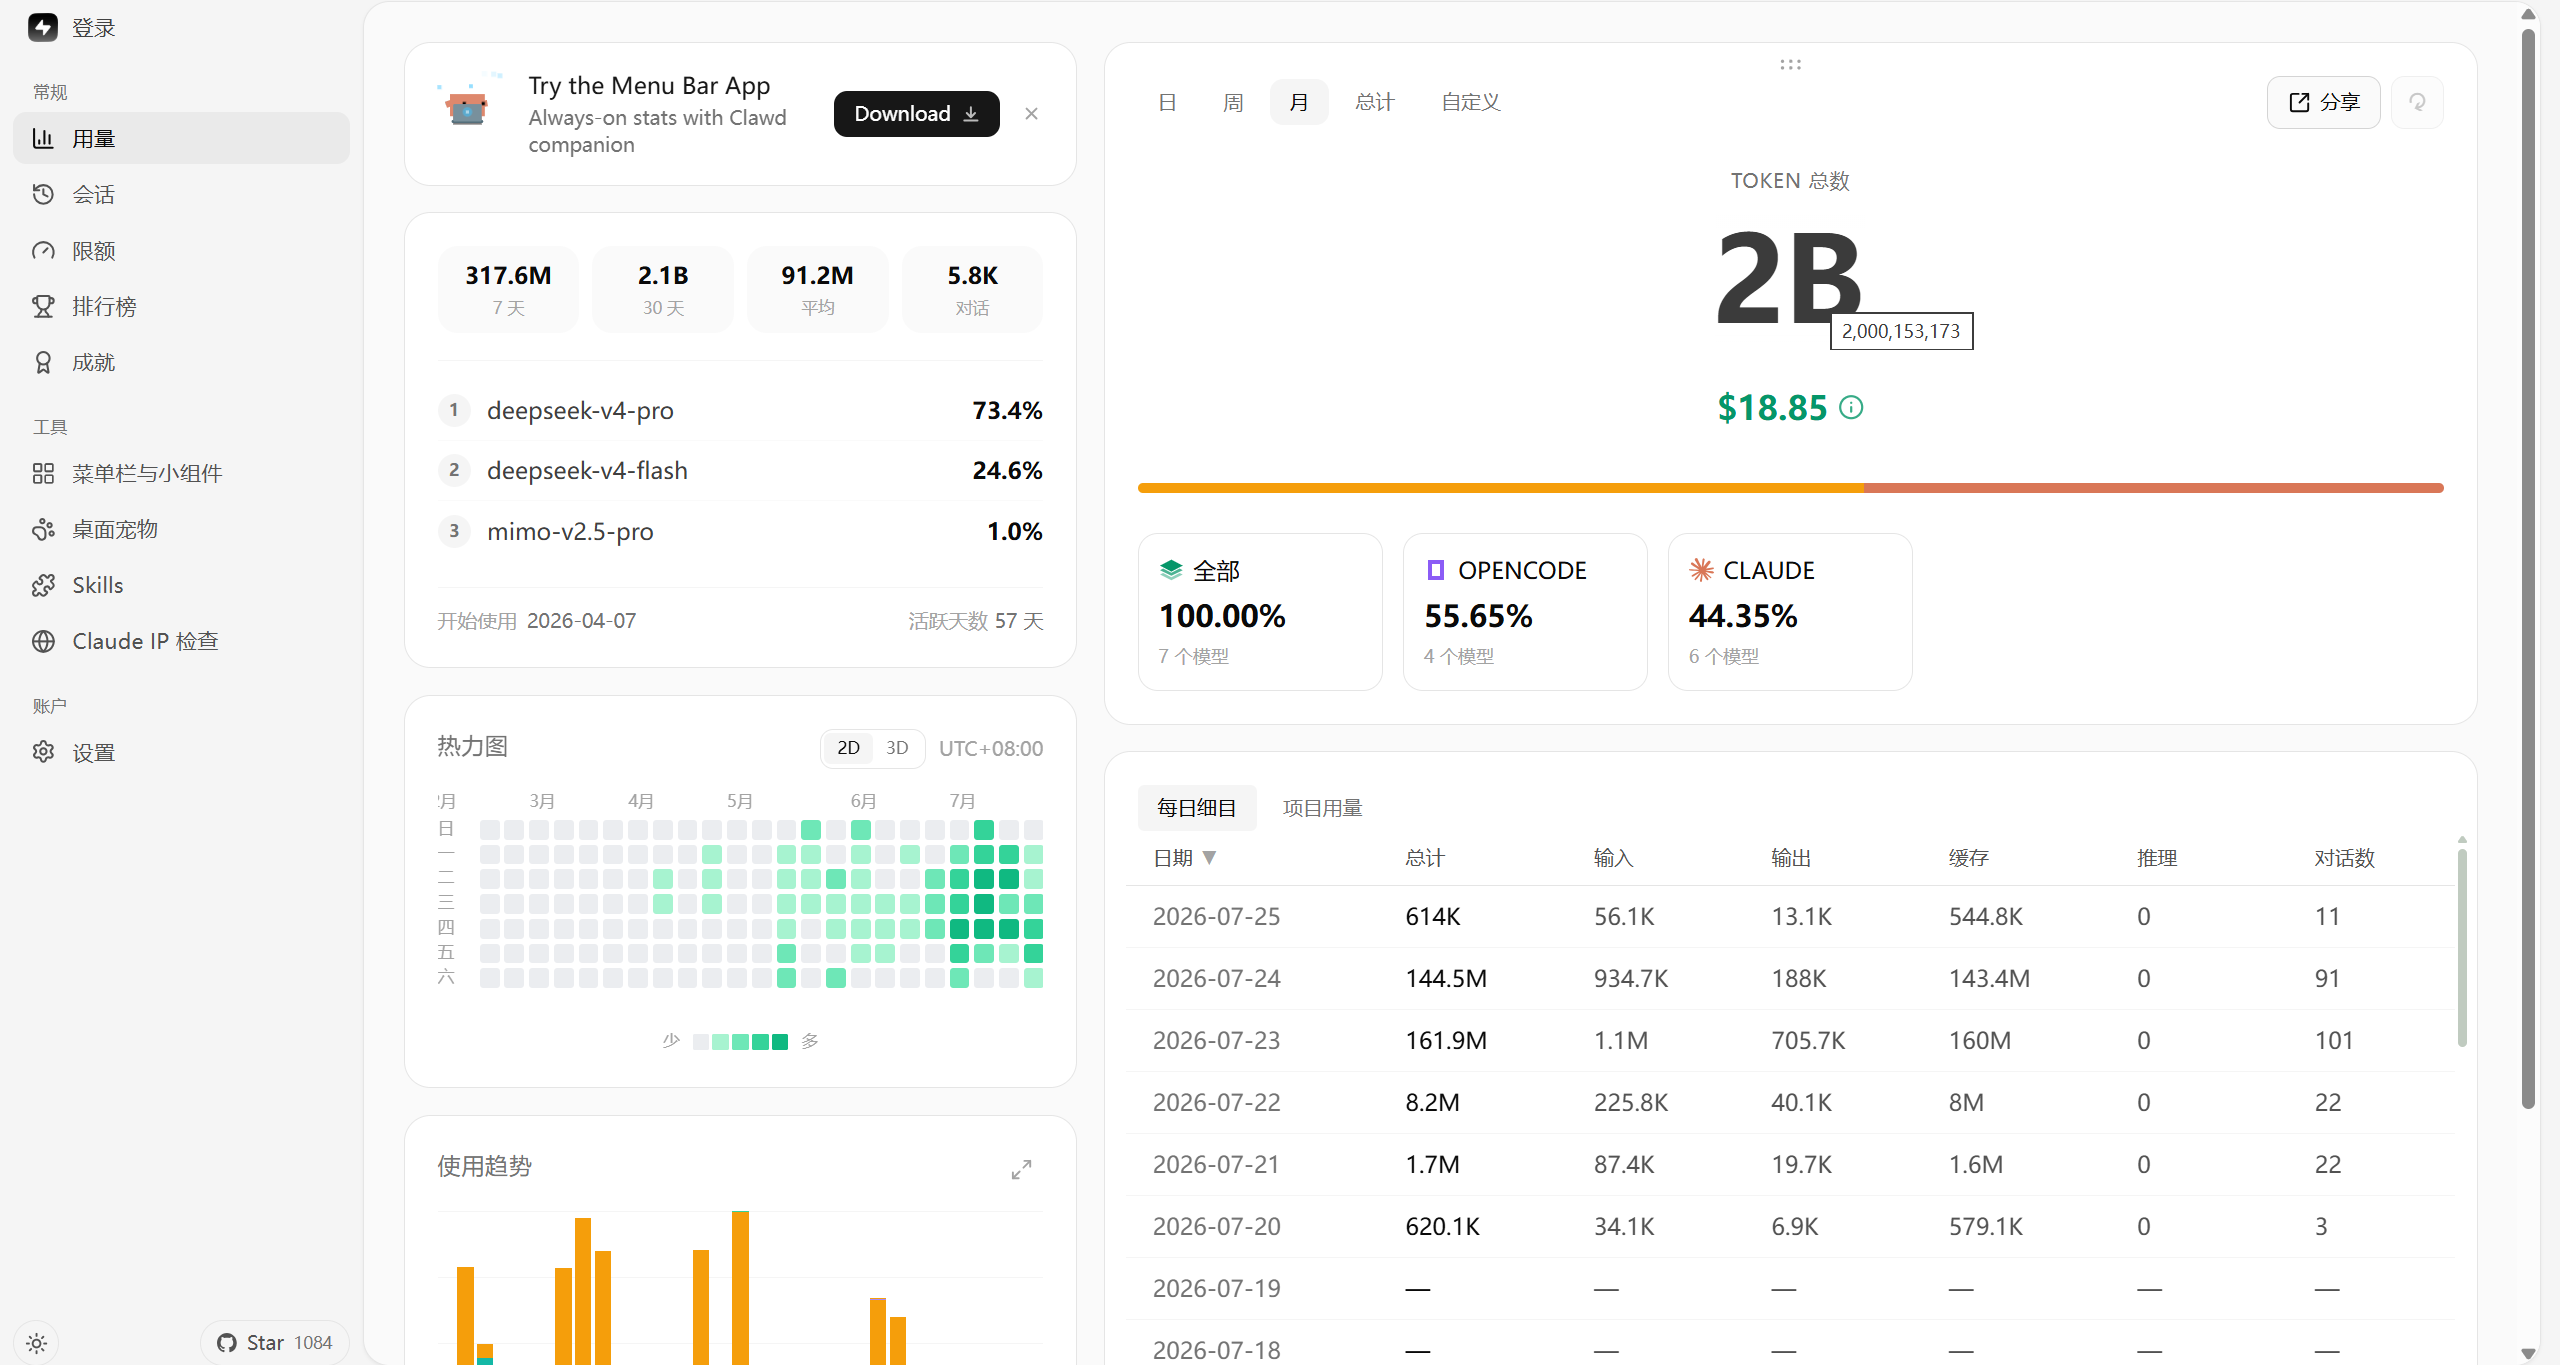
Task: Click the GitHub Star button
Action: (275, 1343)
